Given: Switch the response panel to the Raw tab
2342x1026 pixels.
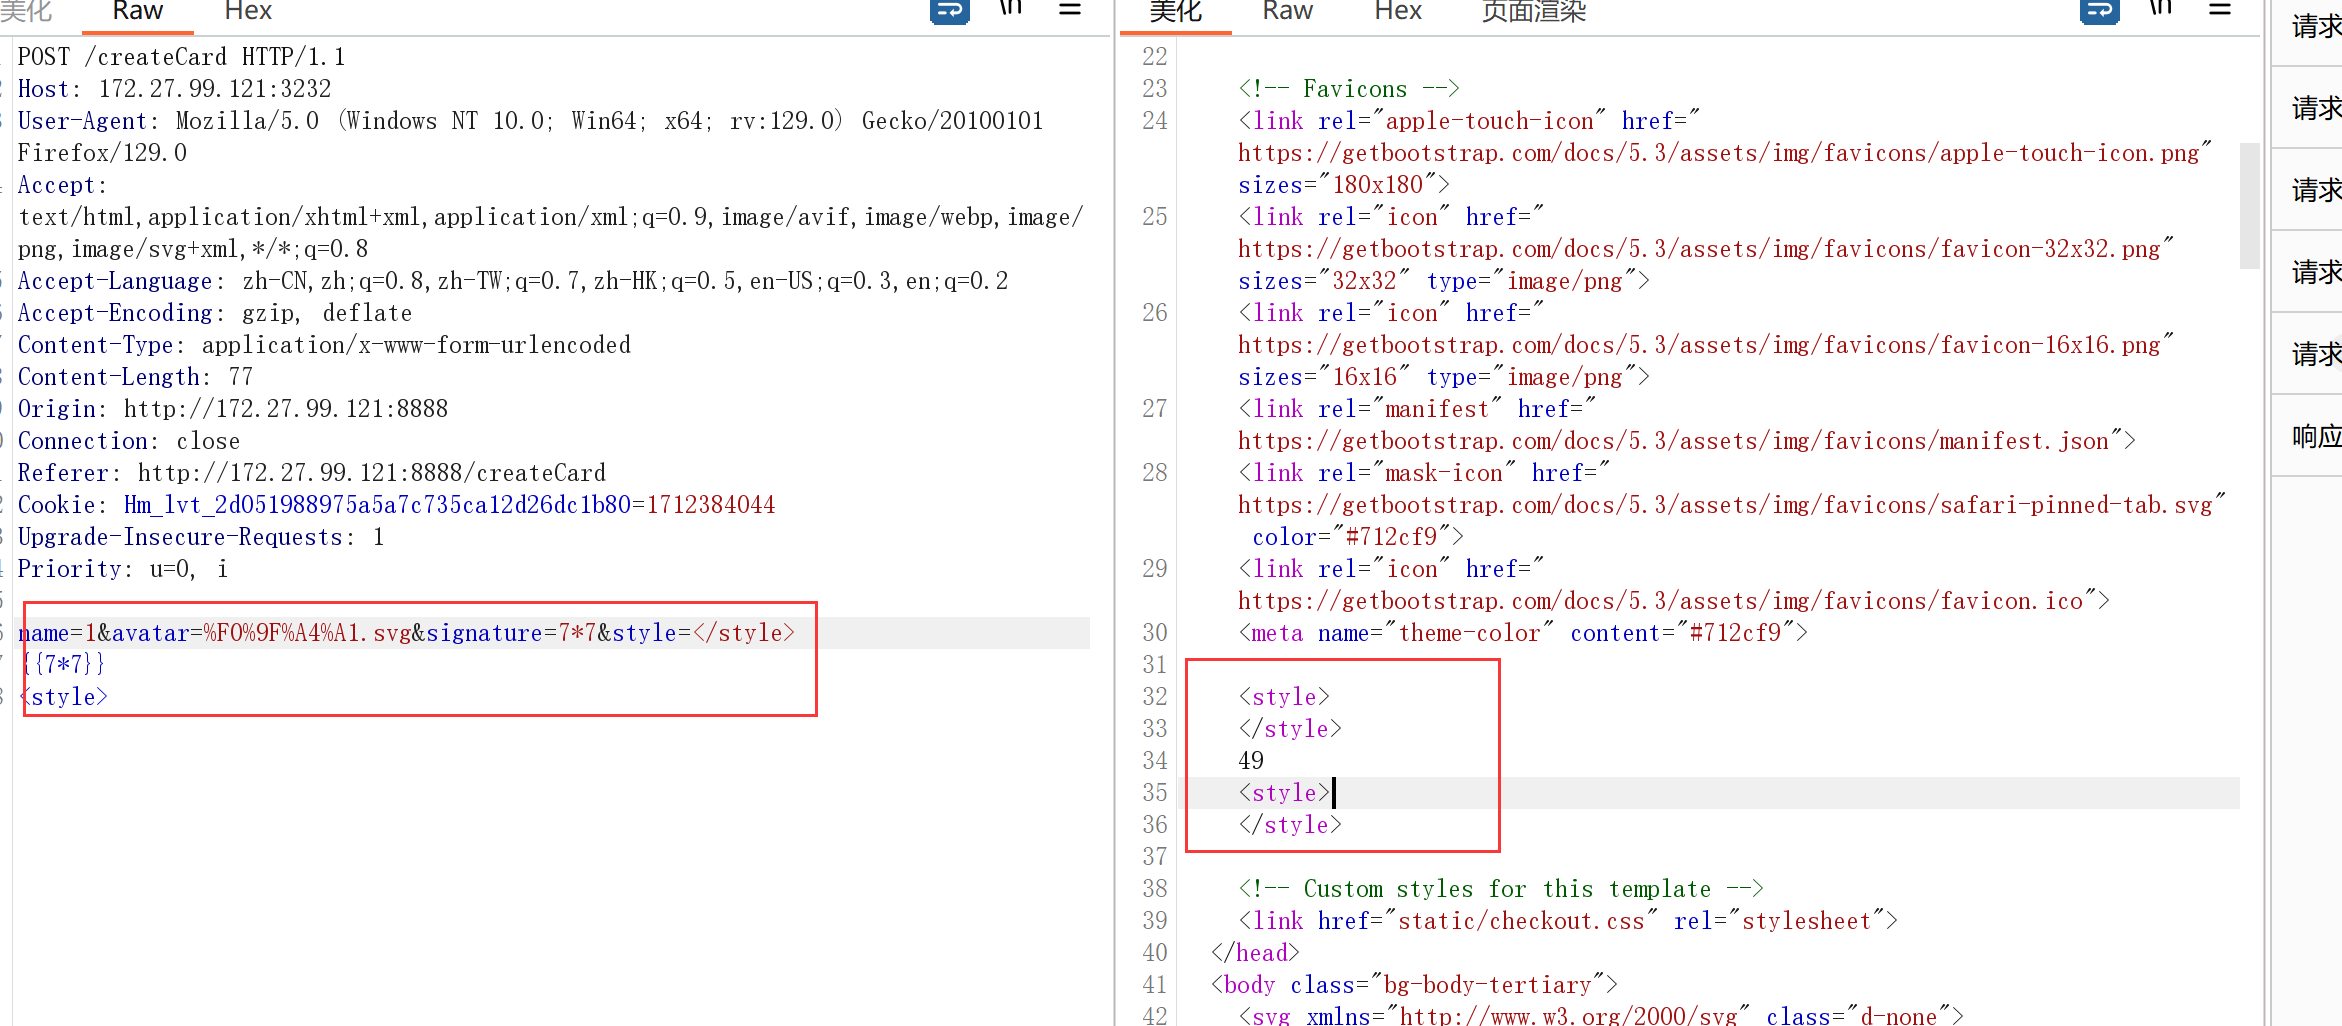Looking at the screenshot, I should (x=1287, y=11).
